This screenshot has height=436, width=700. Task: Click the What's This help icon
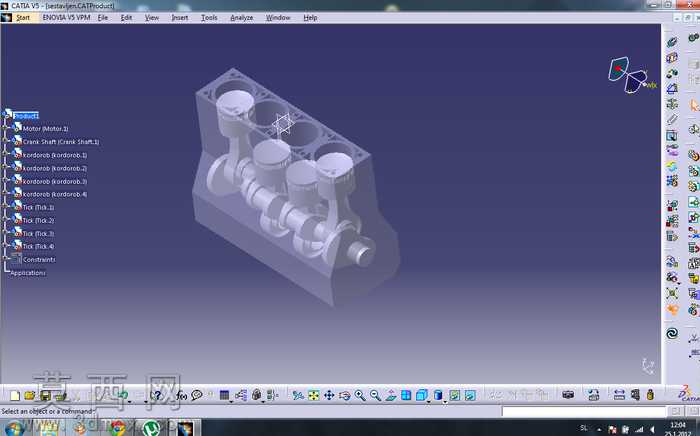point(157,395)
